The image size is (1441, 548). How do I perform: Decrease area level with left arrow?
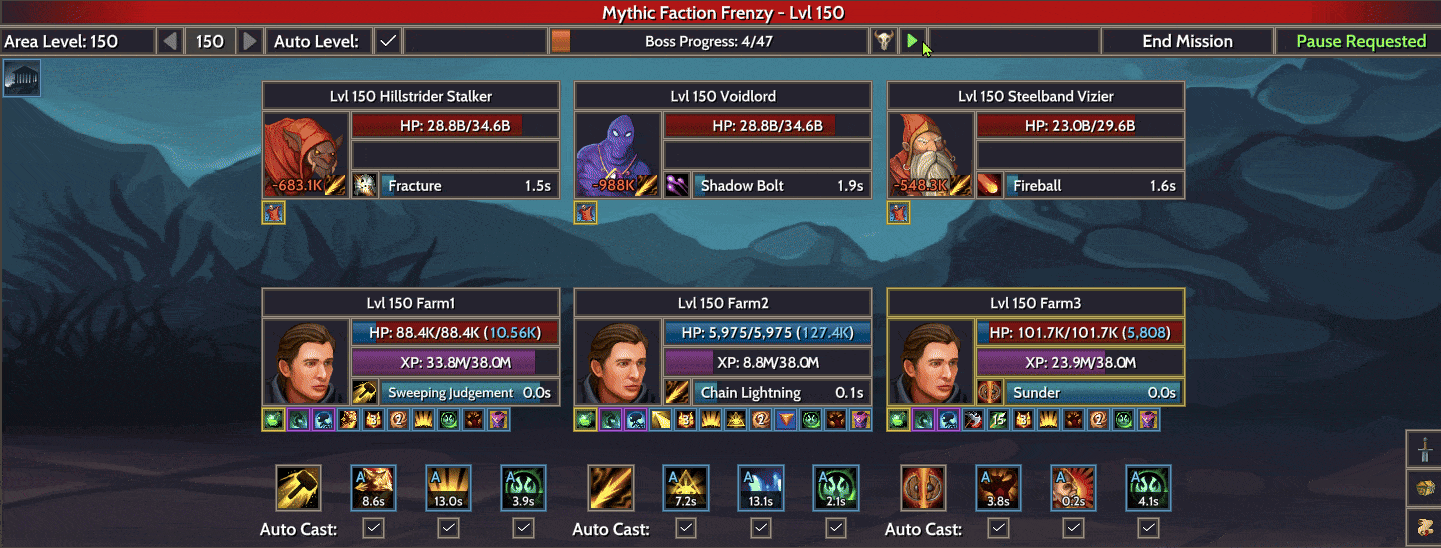(x=170, y=41)
